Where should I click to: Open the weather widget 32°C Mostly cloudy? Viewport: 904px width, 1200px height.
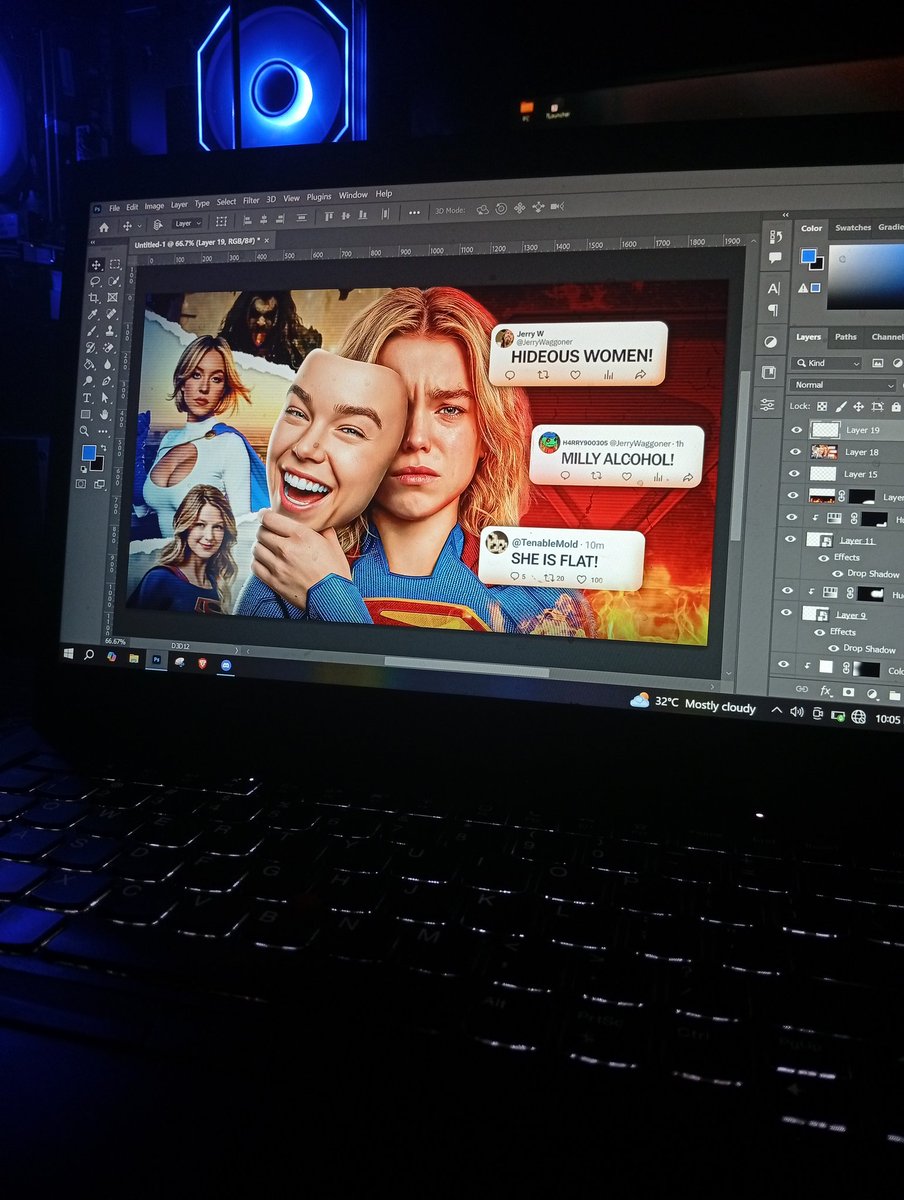pyautogui.click(x=693, y=703)
